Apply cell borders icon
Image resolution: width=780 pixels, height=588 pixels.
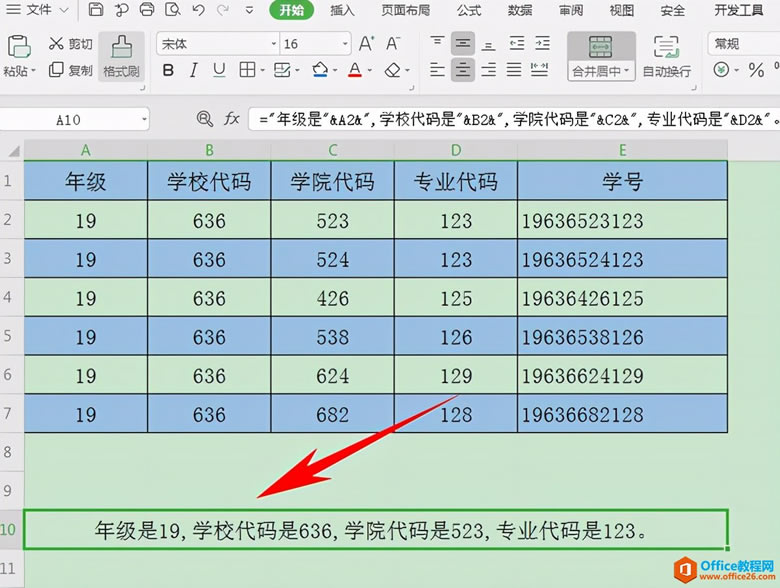coord(247,70)
